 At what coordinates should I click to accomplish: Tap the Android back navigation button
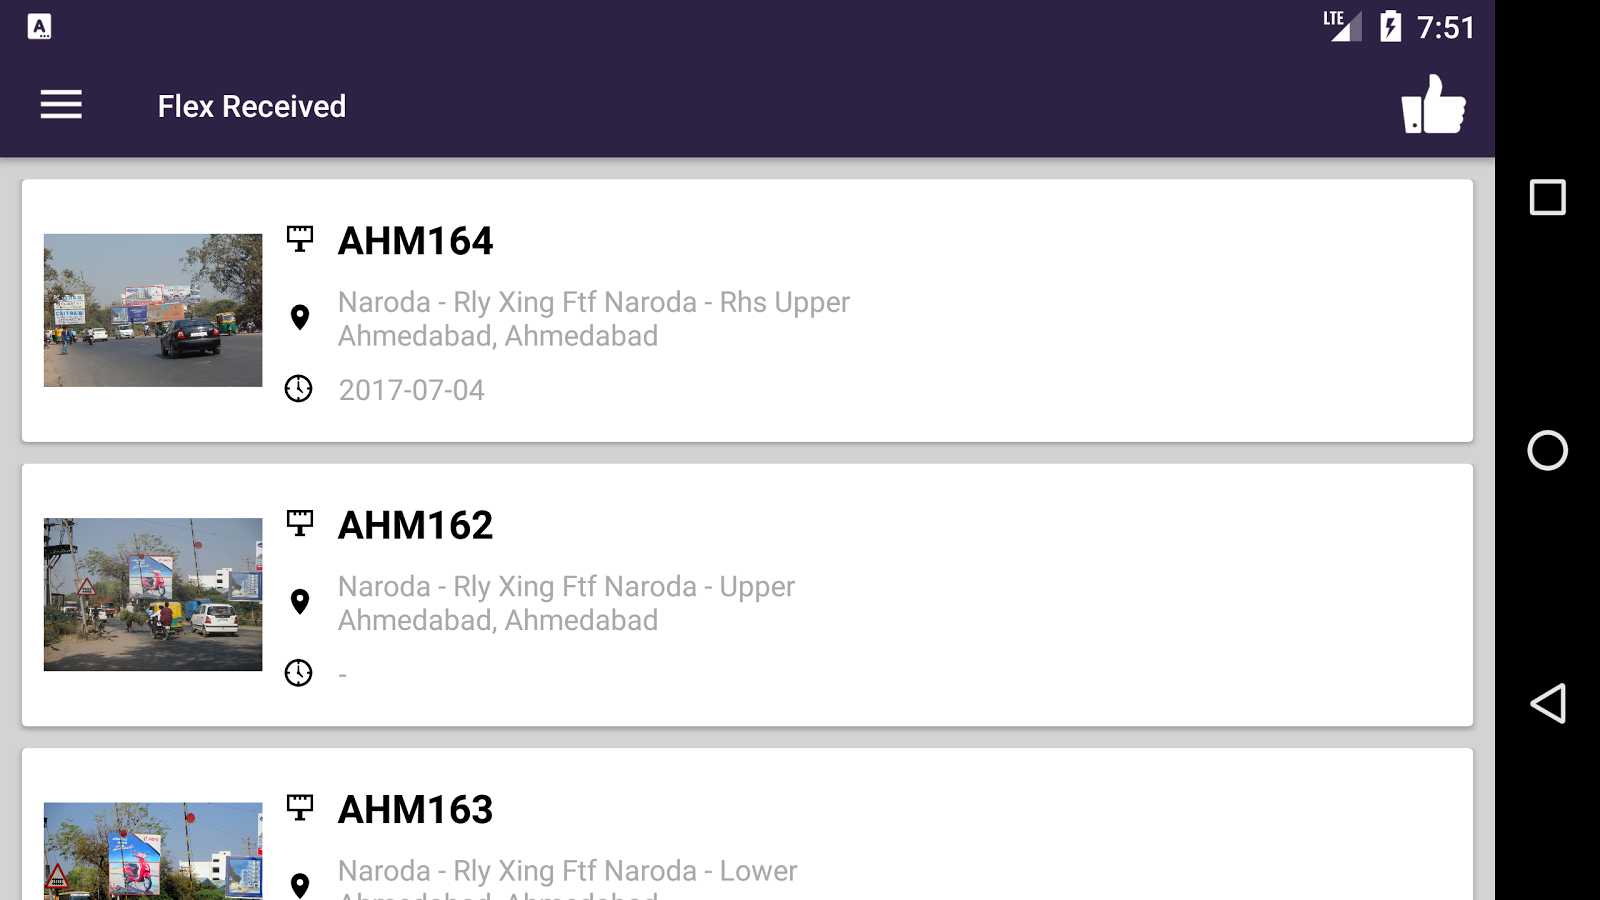1548,704
